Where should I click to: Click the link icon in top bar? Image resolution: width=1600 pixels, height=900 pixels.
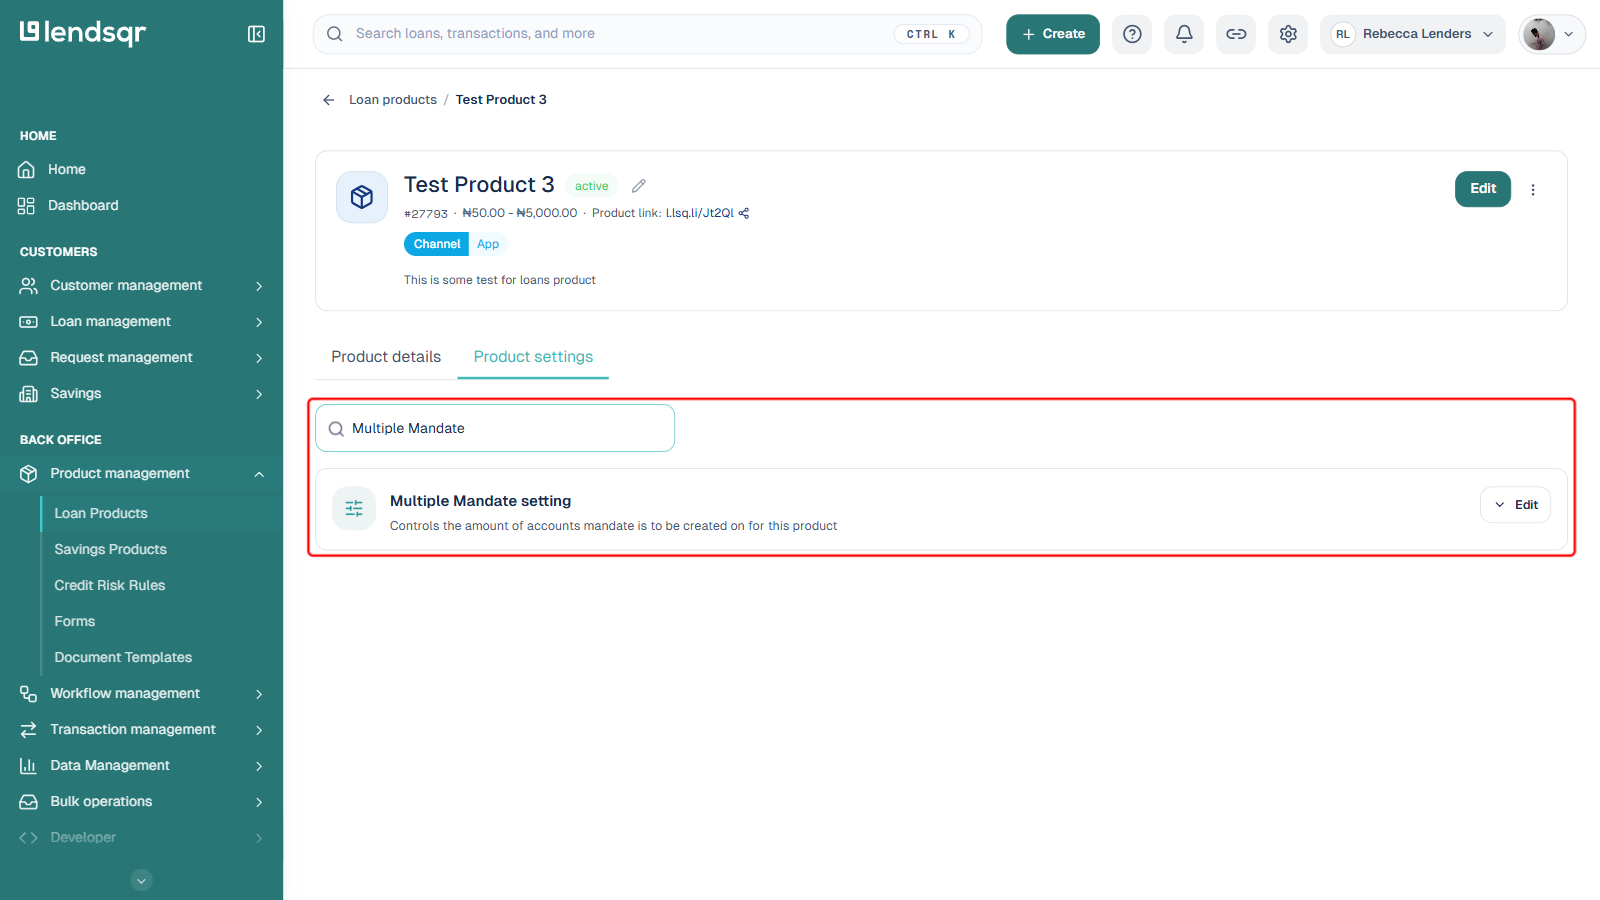point(1236,34)
